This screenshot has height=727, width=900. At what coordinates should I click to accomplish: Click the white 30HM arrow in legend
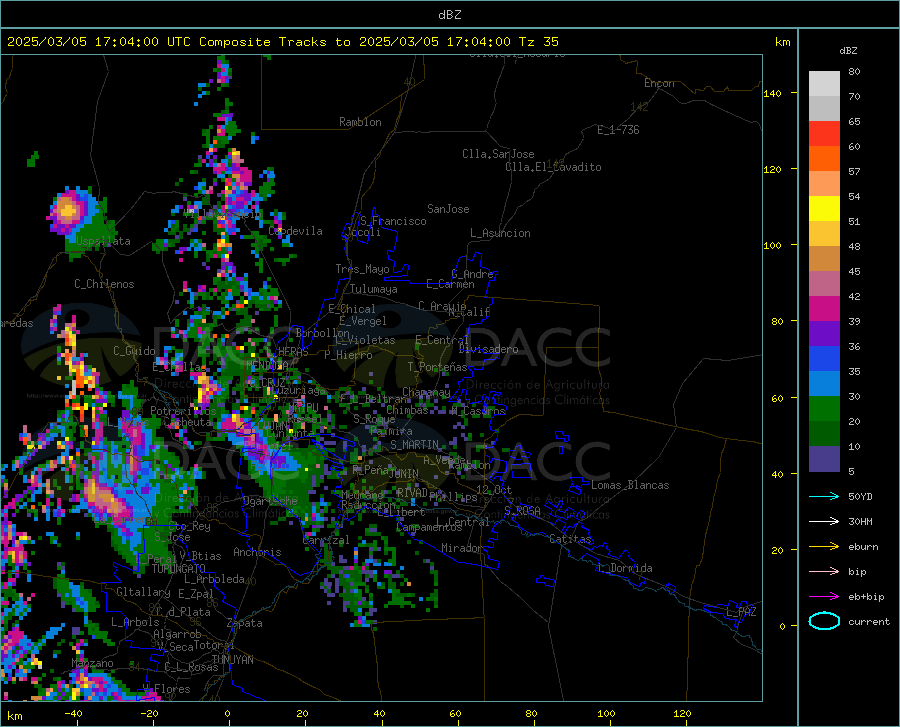tap(824, 521)
